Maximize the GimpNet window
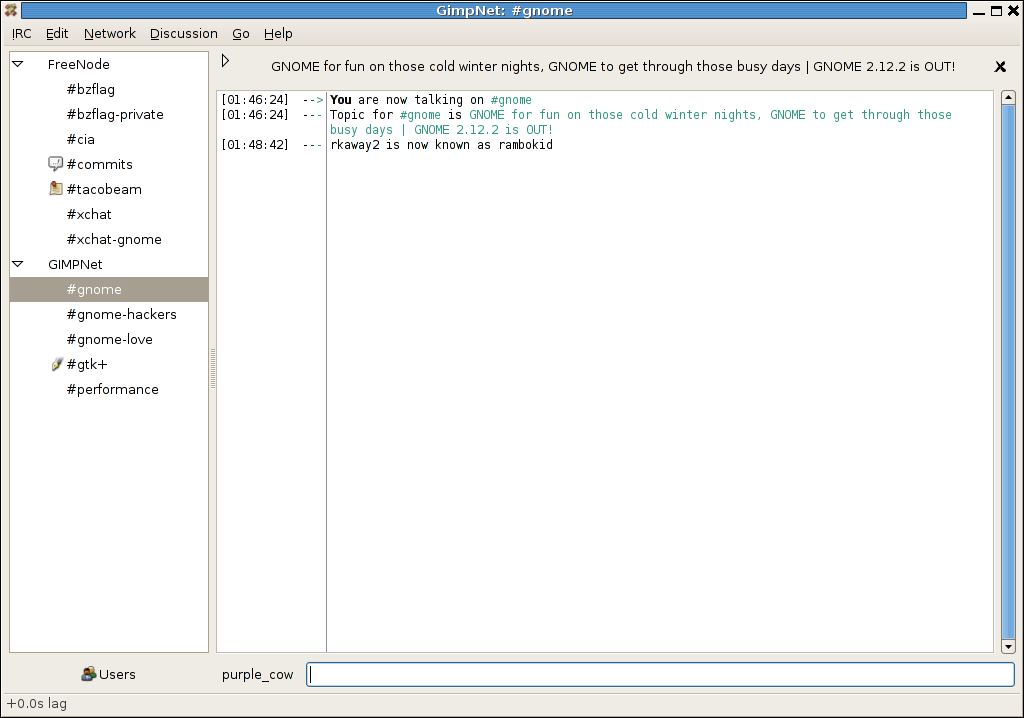This screenshot has width=1024, height=718. tap(996, 10)
